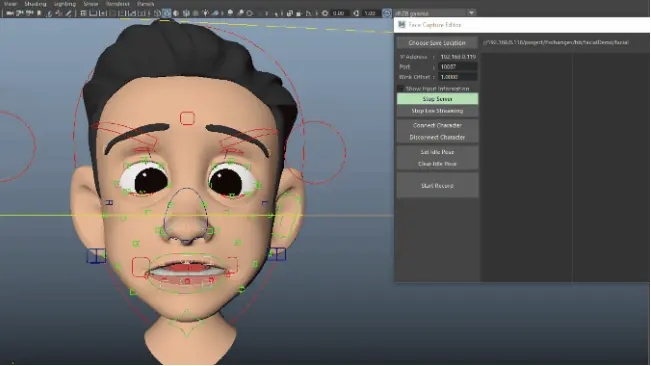Open the Shading menu
651x366 pixels.
pyautogui.click(x=35, y=4)
